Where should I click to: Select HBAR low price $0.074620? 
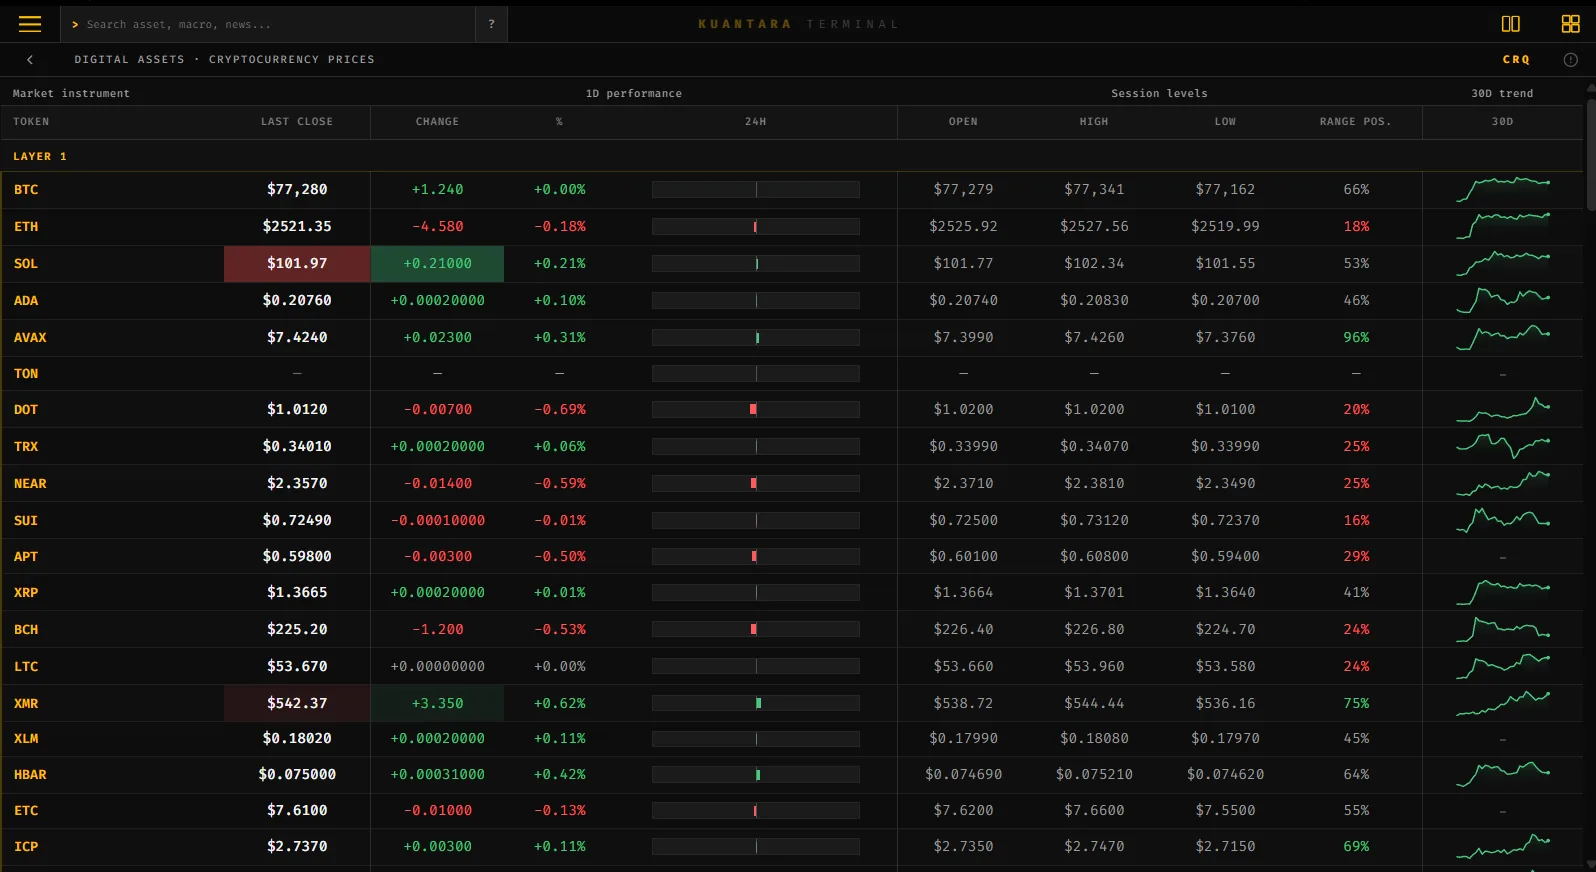tap(1225, 775)
